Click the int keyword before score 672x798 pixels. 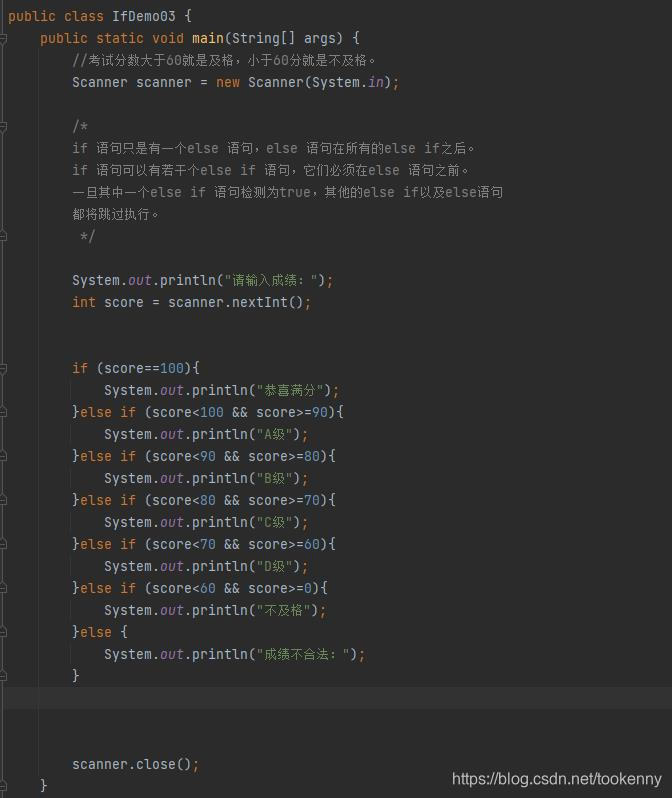pos(84,302)
